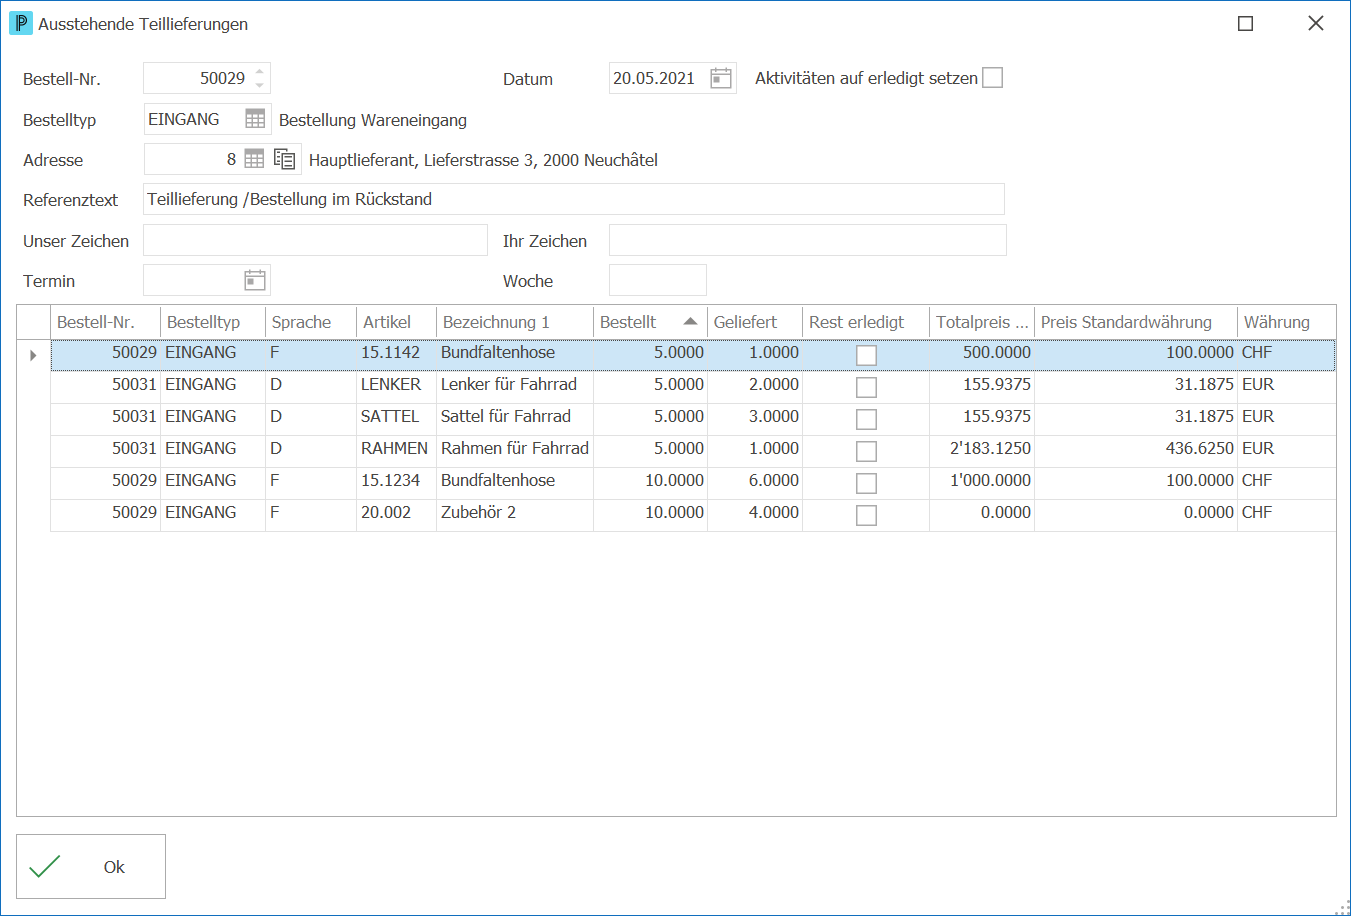This screenshot has height=916, width=1351.
Task: Click the row indicator arrow beside the first row
Action: coord(33,355)
